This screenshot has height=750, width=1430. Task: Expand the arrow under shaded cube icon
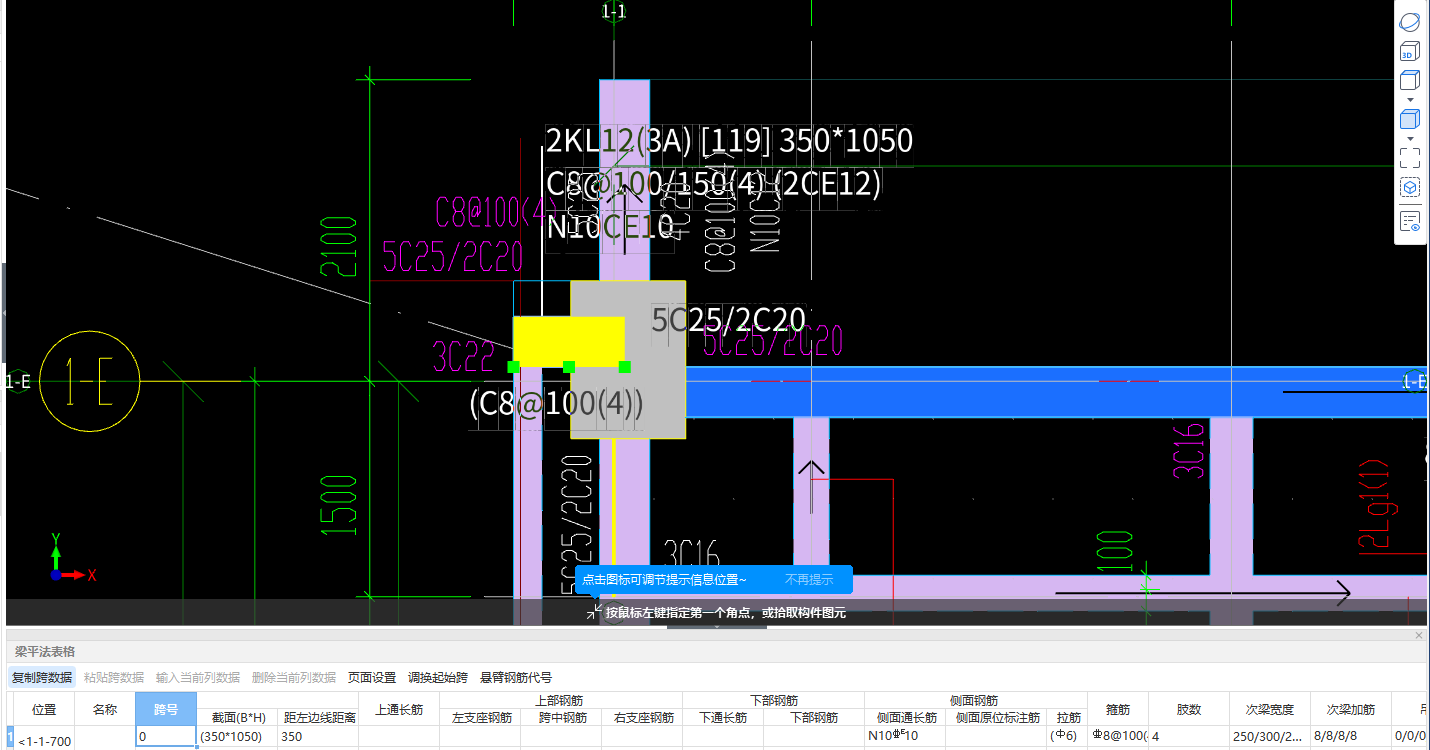[x=1410, y=139]
